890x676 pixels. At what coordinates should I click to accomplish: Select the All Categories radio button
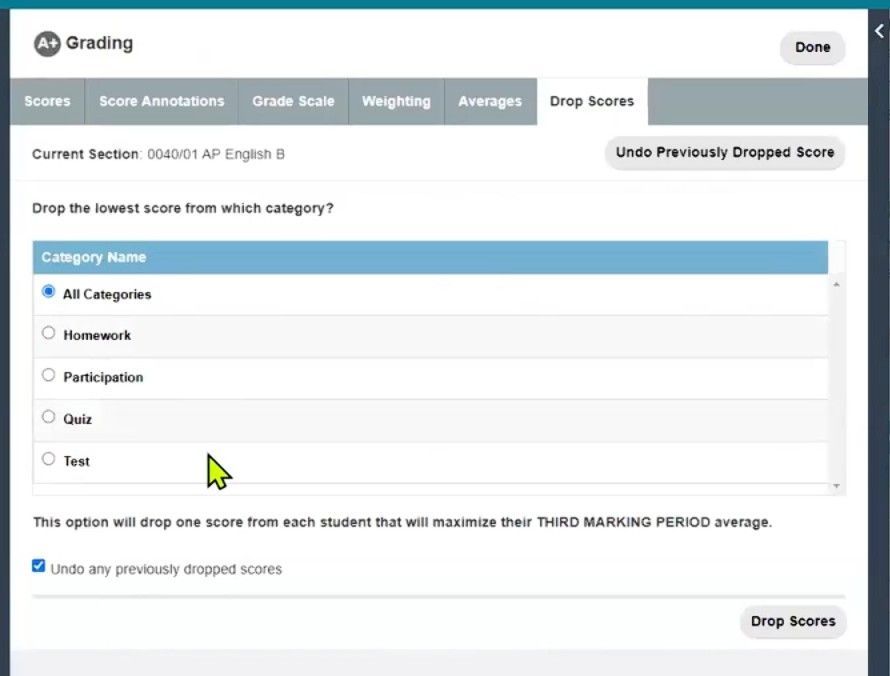(48, 290)
